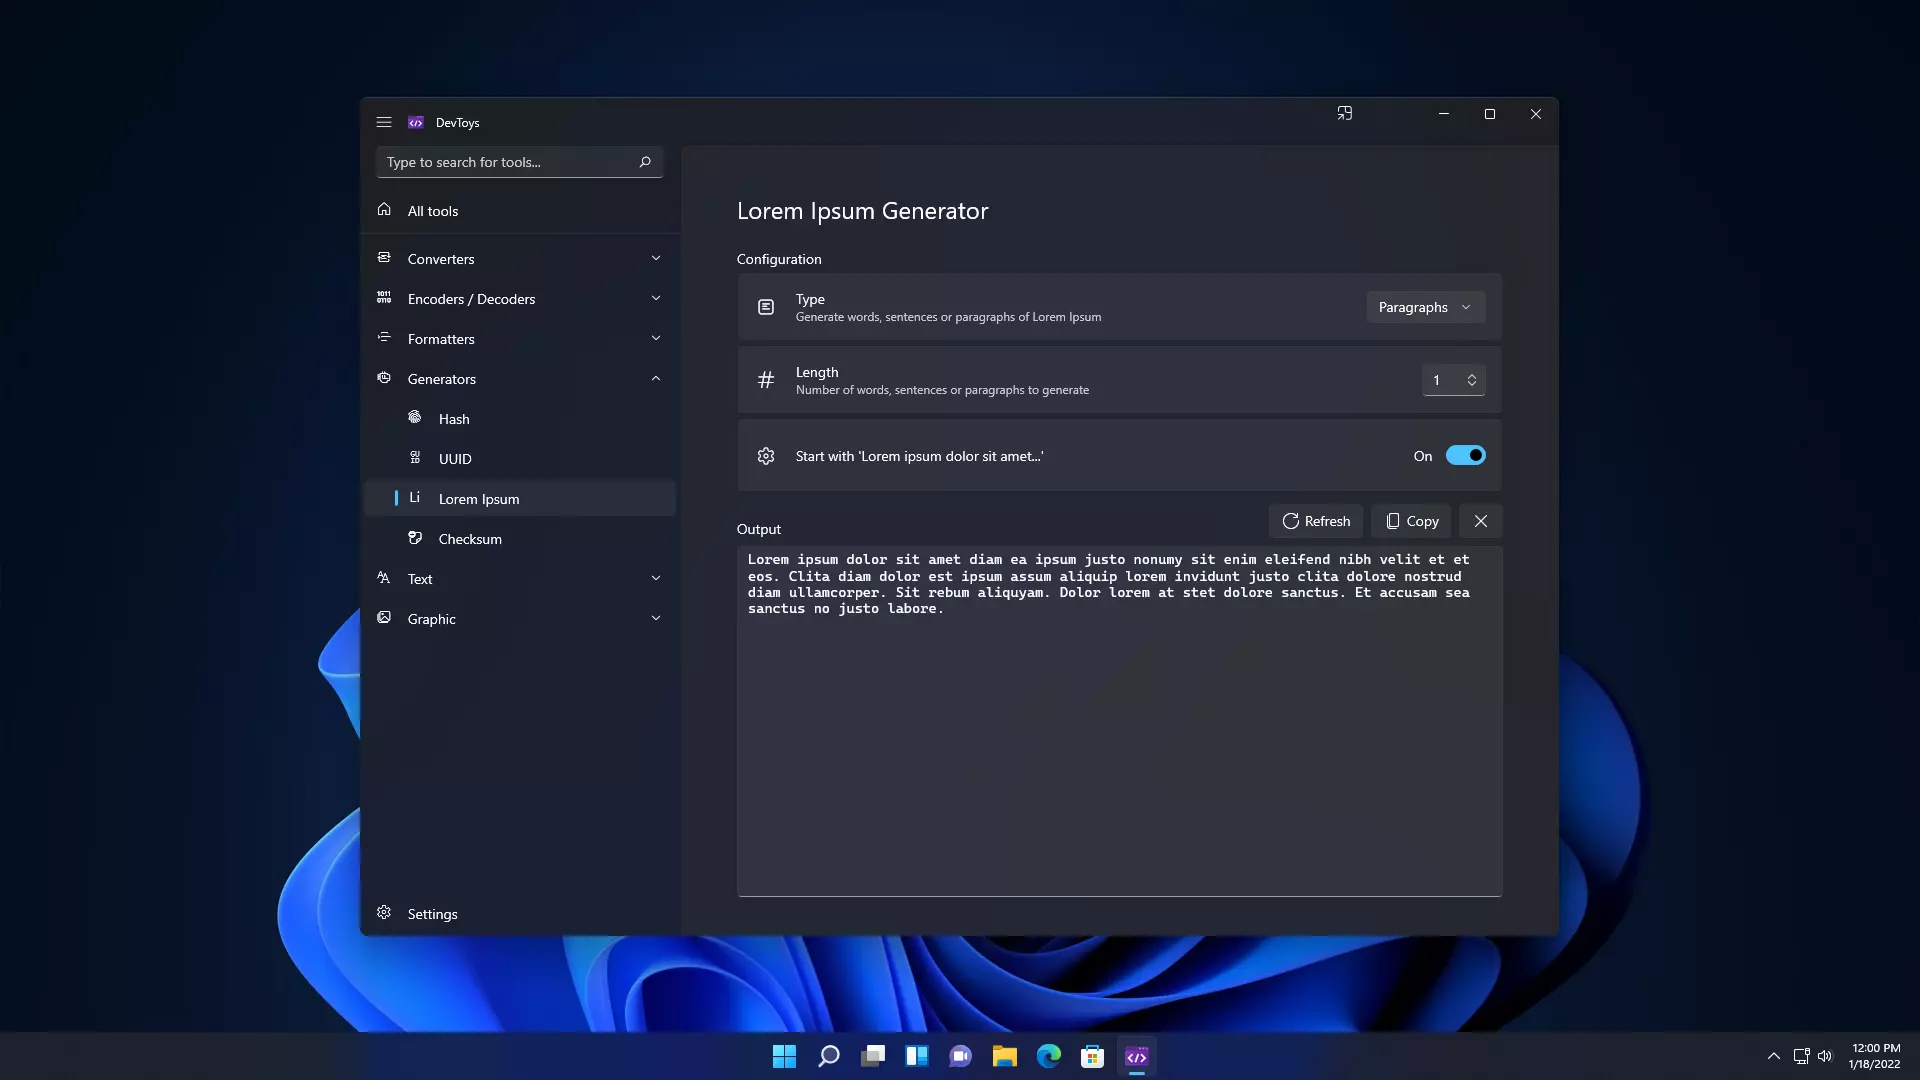Click DevToys icon in taskbar
The width and height of the screenshot is (1920, 1080).
coord(1137,1056)
